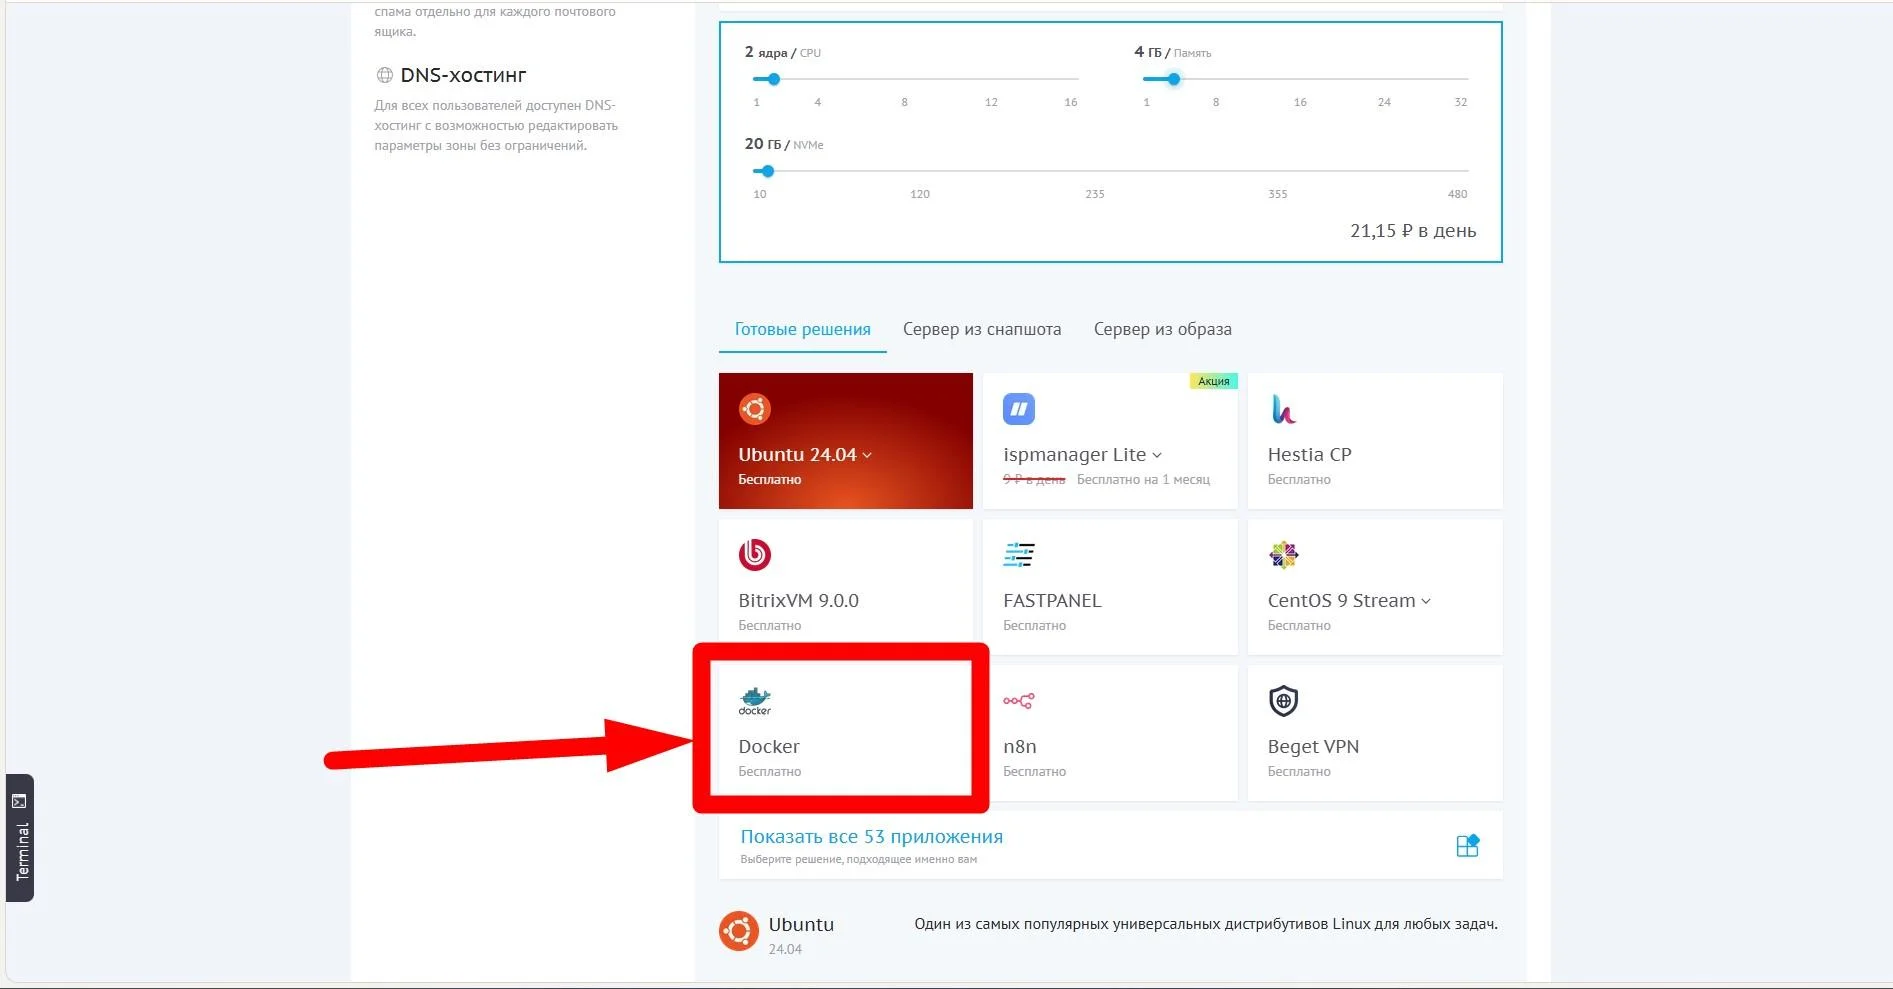Click the FASTPANEL logo icon
The width and height of the screenshot is (1893, 989).
pos(1019,555)
